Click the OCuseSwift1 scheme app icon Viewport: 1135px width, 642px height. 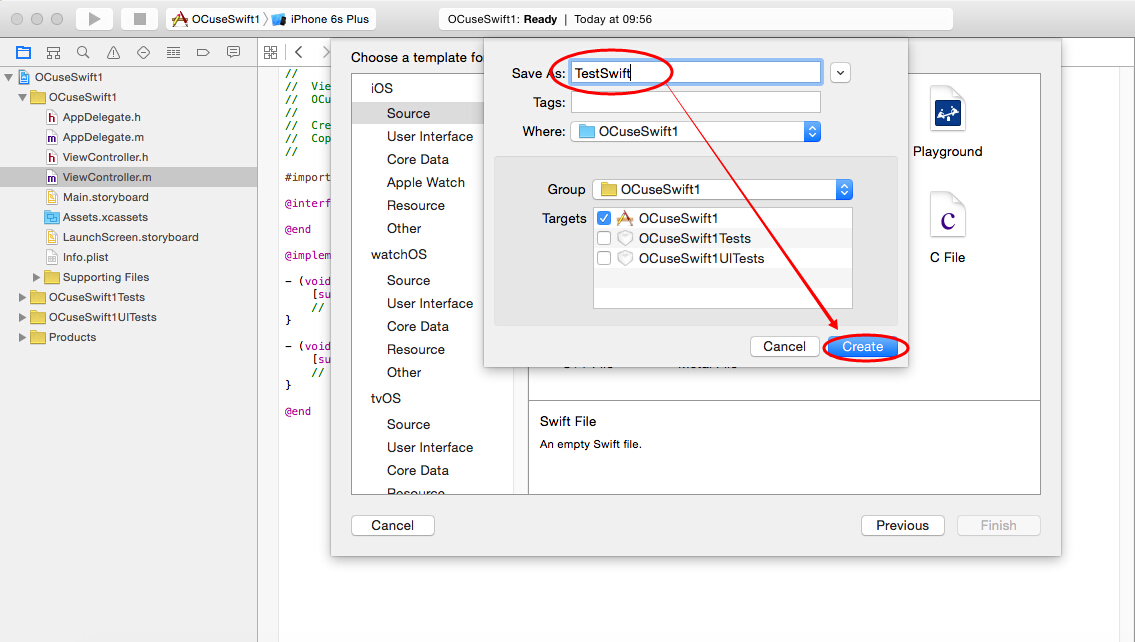180,19
